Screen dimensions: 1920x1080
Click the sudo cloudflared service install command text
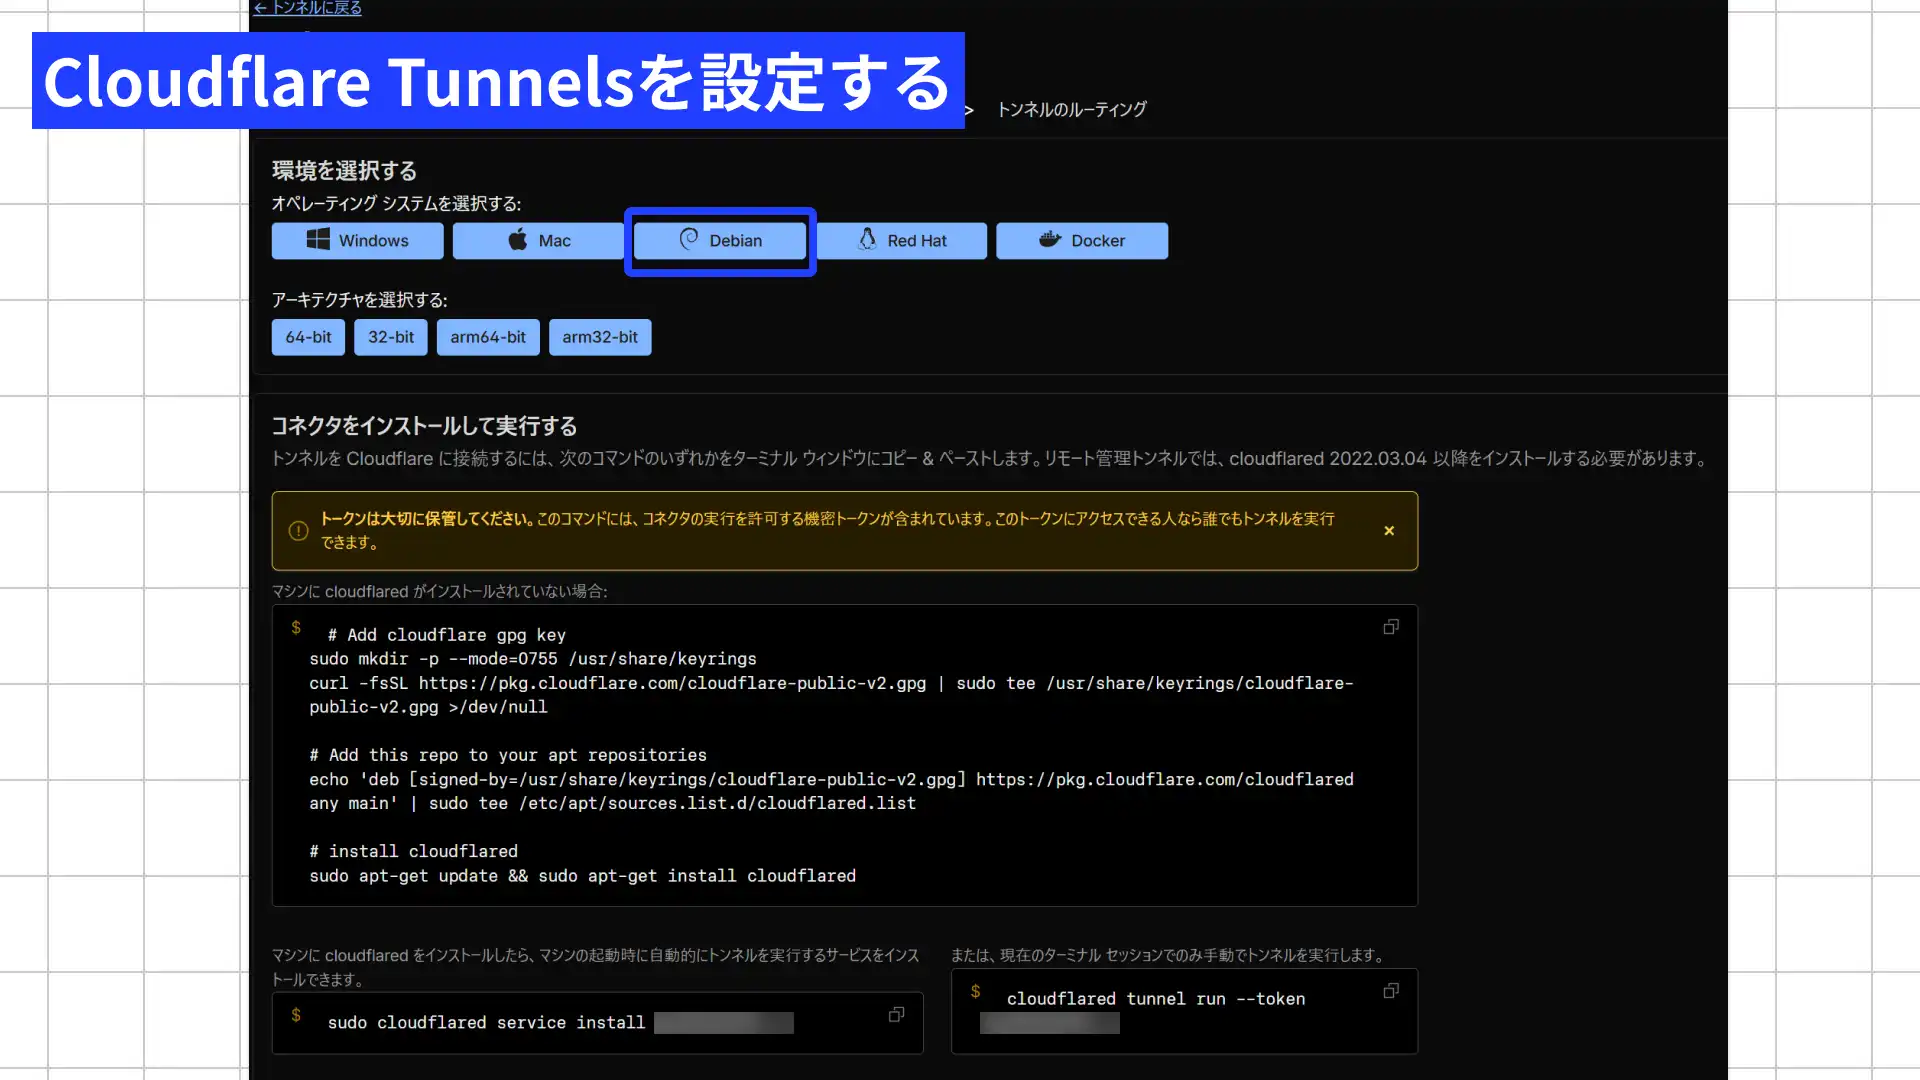click(486, 1022)
